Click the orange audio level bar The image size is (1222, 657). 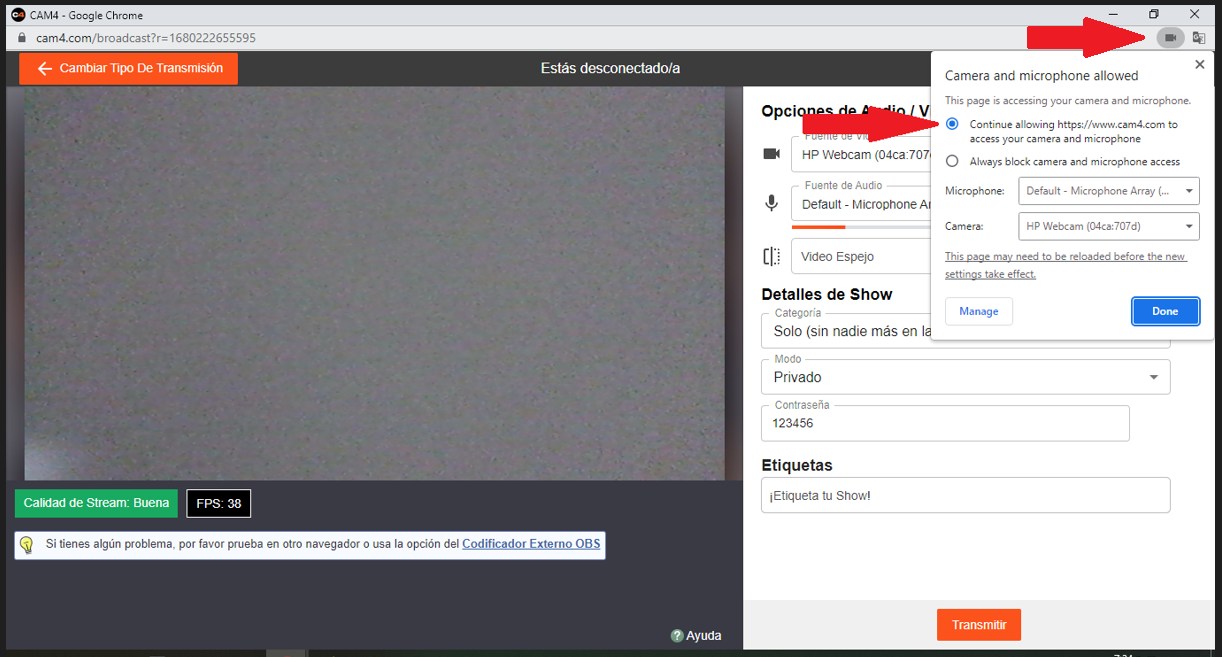point(818,227)
